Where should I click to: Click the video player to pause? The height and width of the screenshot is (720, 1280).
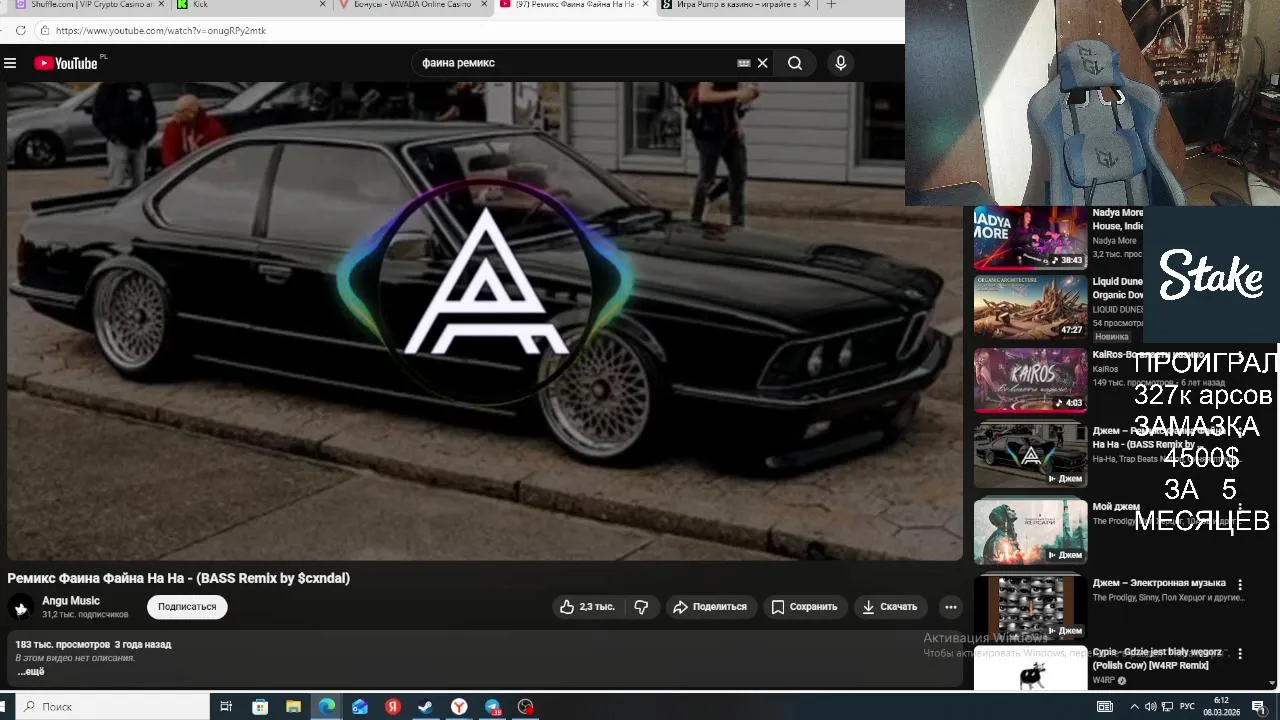[x=485, y=321]
